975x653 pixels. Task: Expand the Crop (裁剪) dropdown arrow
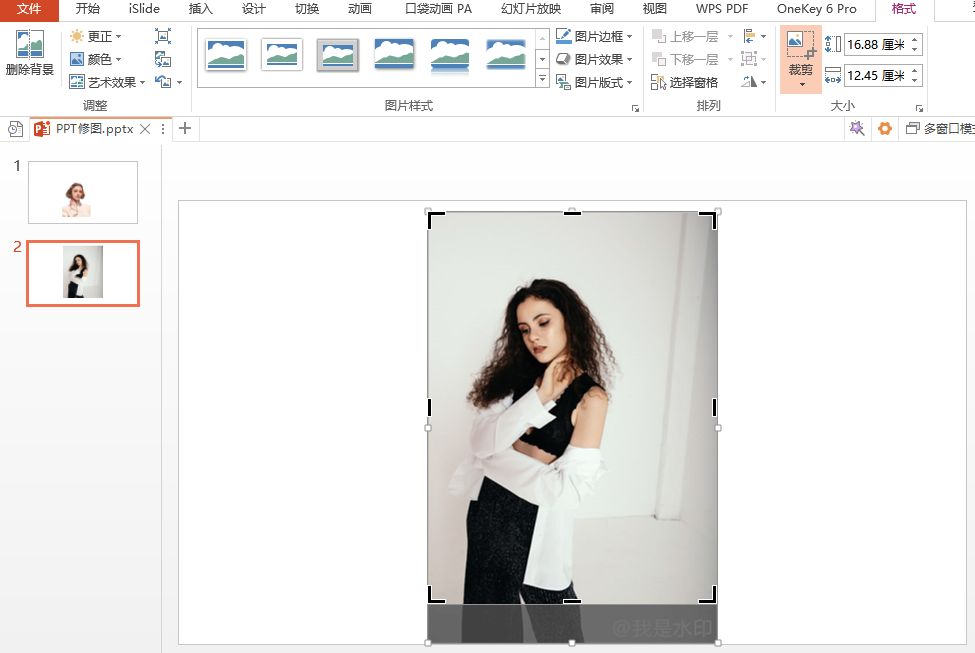point(802,85)
